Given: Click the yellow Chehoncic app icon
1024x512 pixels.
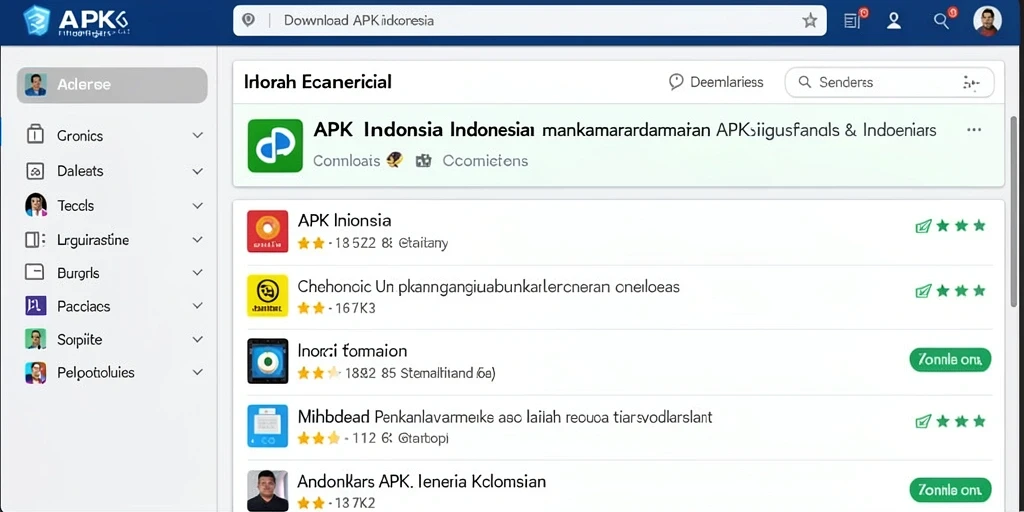Looking at the screenshot, I should point(268,296).
